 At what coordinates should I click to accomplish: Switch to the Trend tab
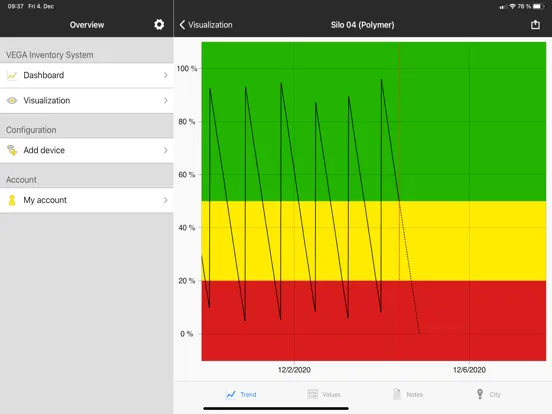[x=241, y=394]
